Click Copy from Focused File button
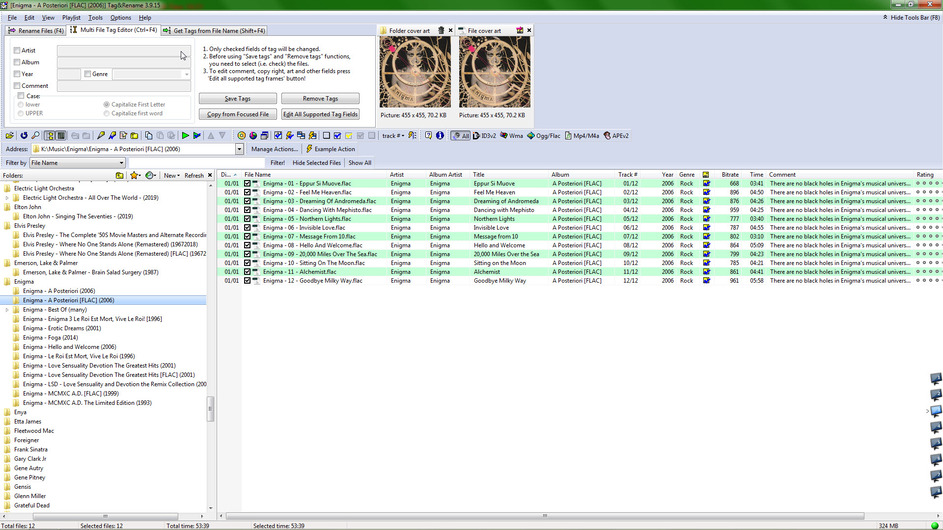This screenshot has width=943, height=530. tap(238, 114)
